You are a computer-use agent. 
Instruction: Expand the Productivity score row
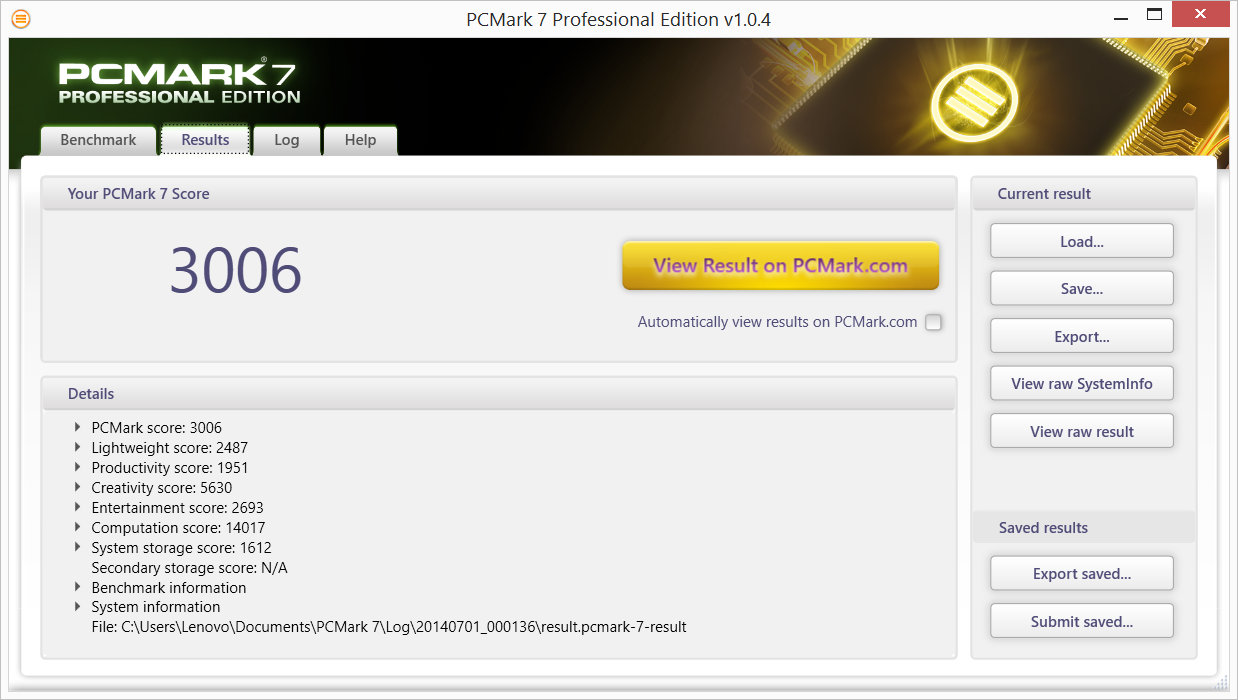tap(78, 467)
